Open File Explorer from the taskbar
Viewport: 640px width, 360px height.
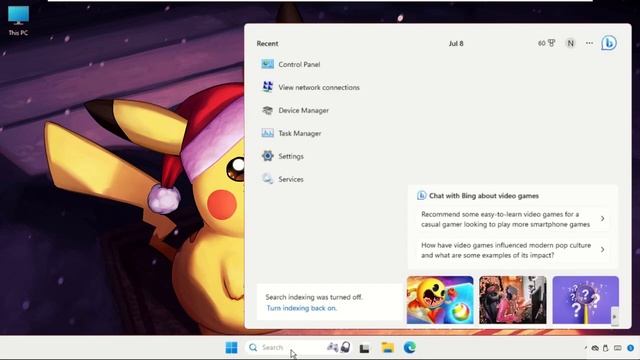tap(387, 347)
